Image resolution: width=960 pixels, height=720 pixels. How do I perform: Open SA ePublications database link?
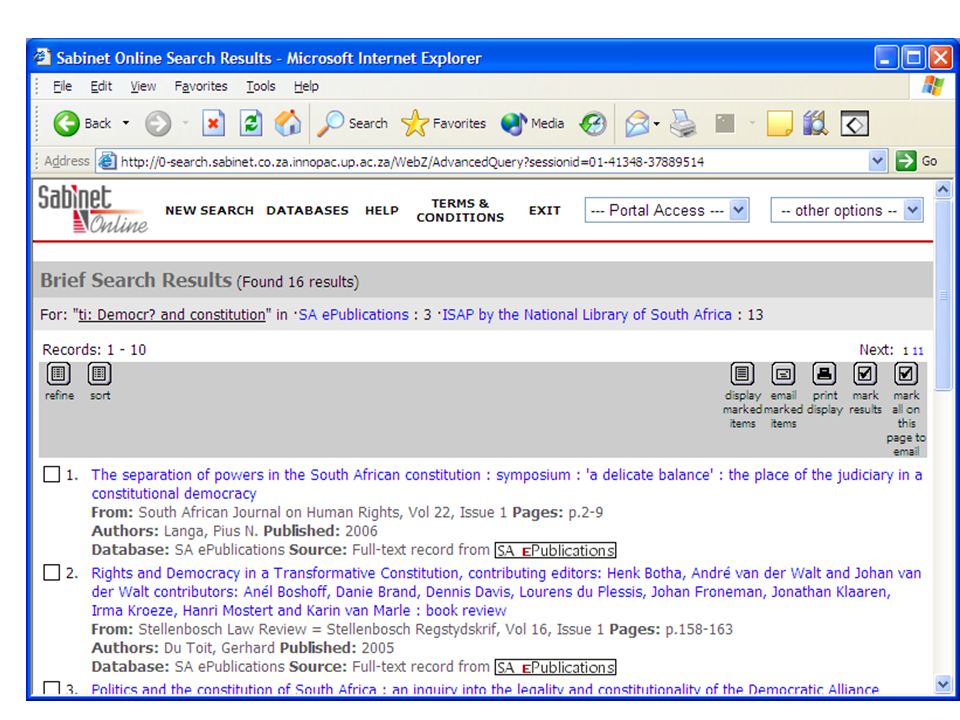click(353, 315)
